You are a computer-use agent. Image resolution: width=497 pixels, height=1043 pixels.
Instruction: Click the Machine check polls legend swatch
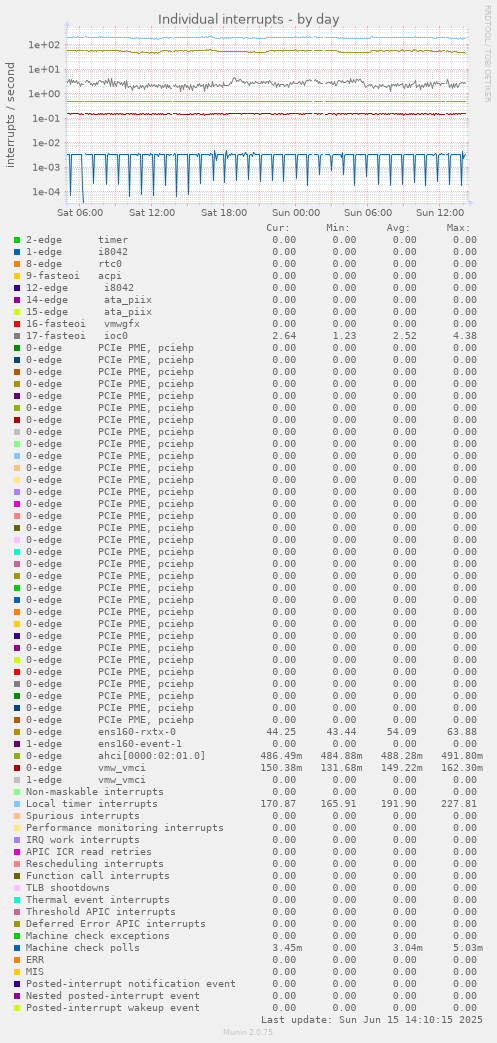(17, 947)
